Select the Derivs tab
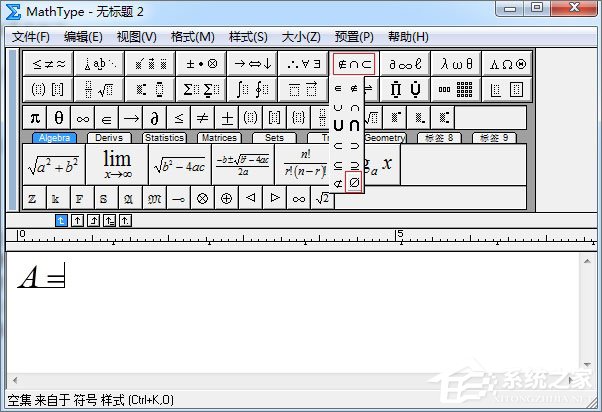The height and width of the screenshot is (412, 602). 109,138
